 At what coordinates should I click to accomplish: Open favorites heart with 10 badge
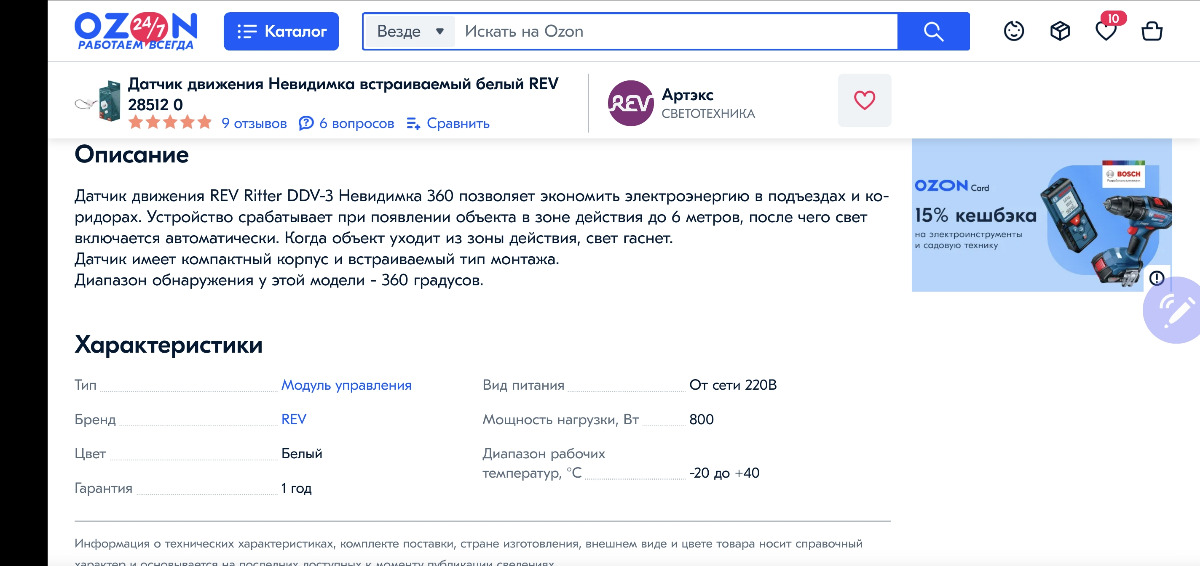coord(1106,31)
